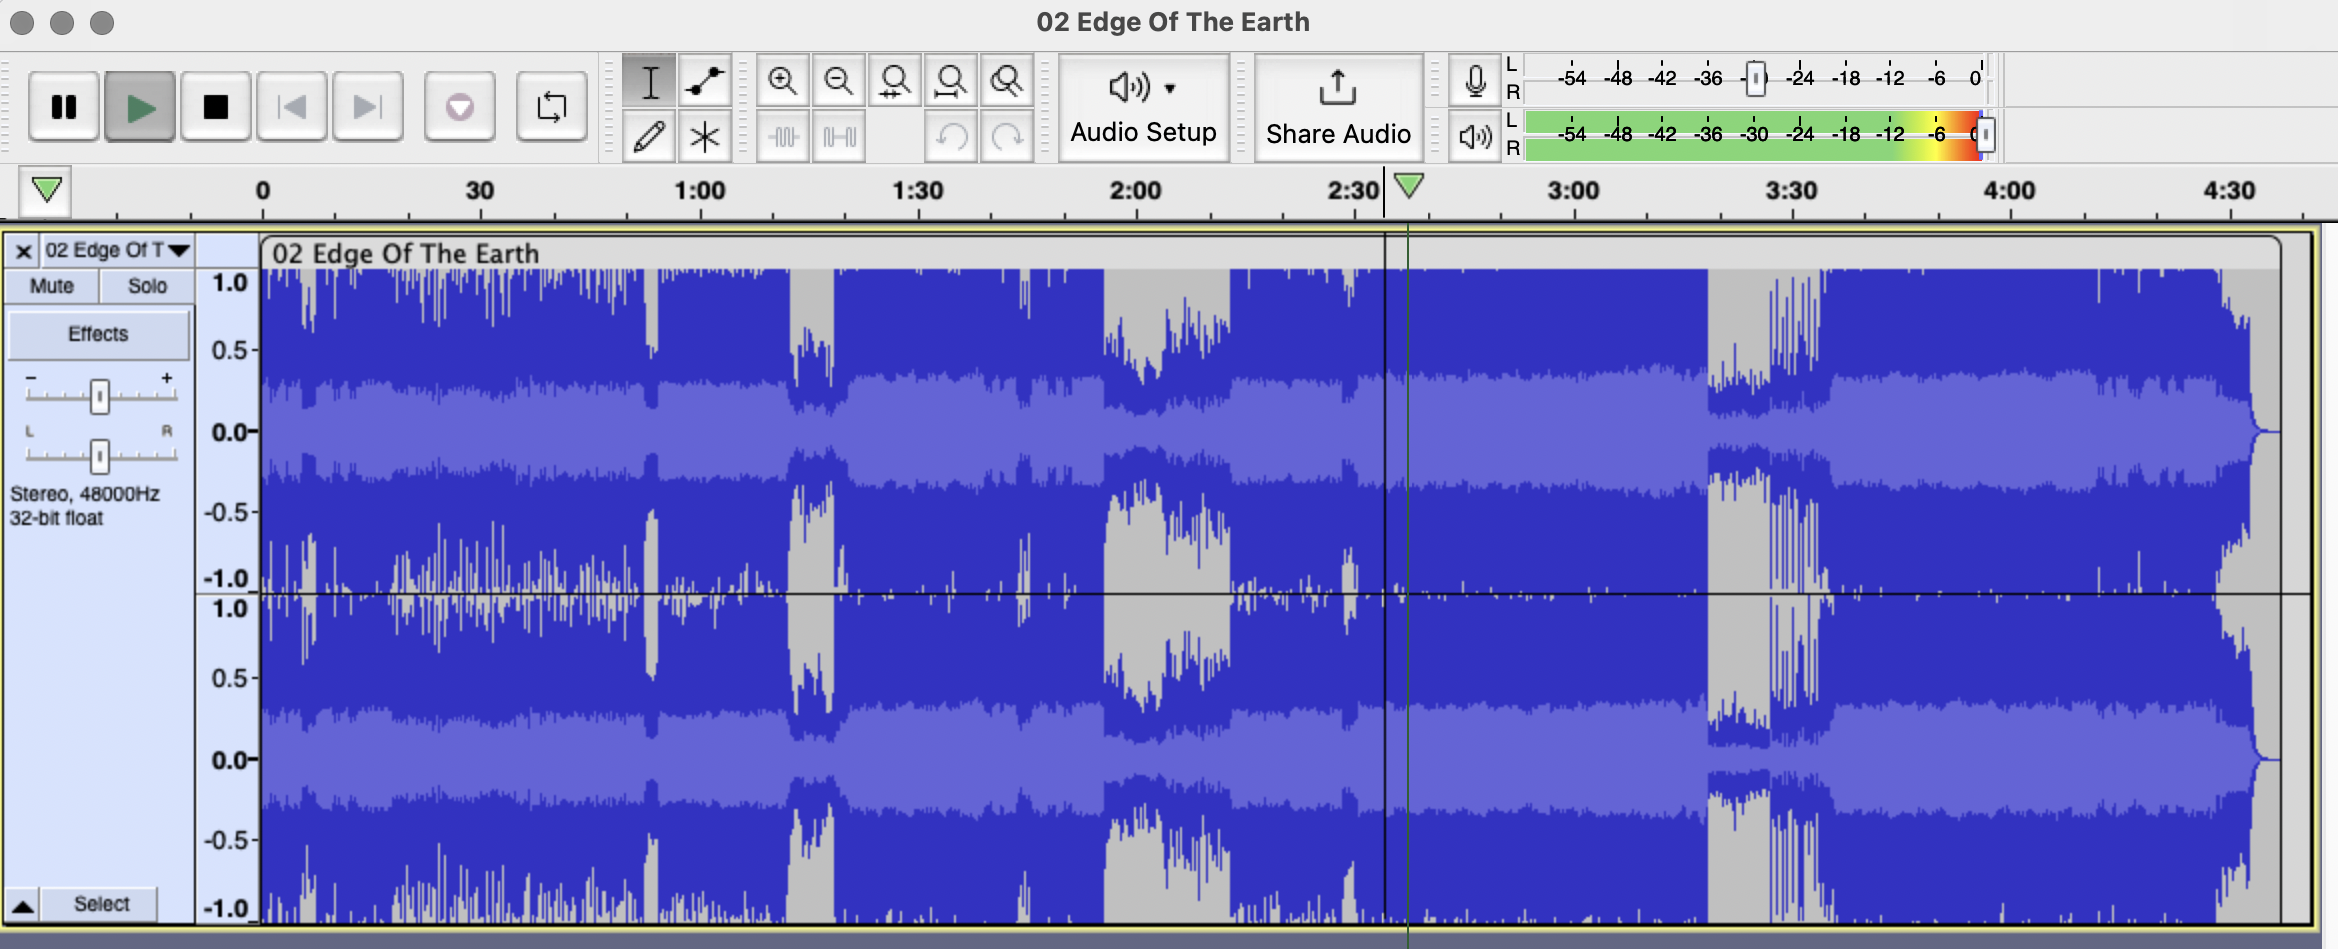Fit selection to width zoom icon
The image size is (2338, 949).
click(x=895, y=81)
